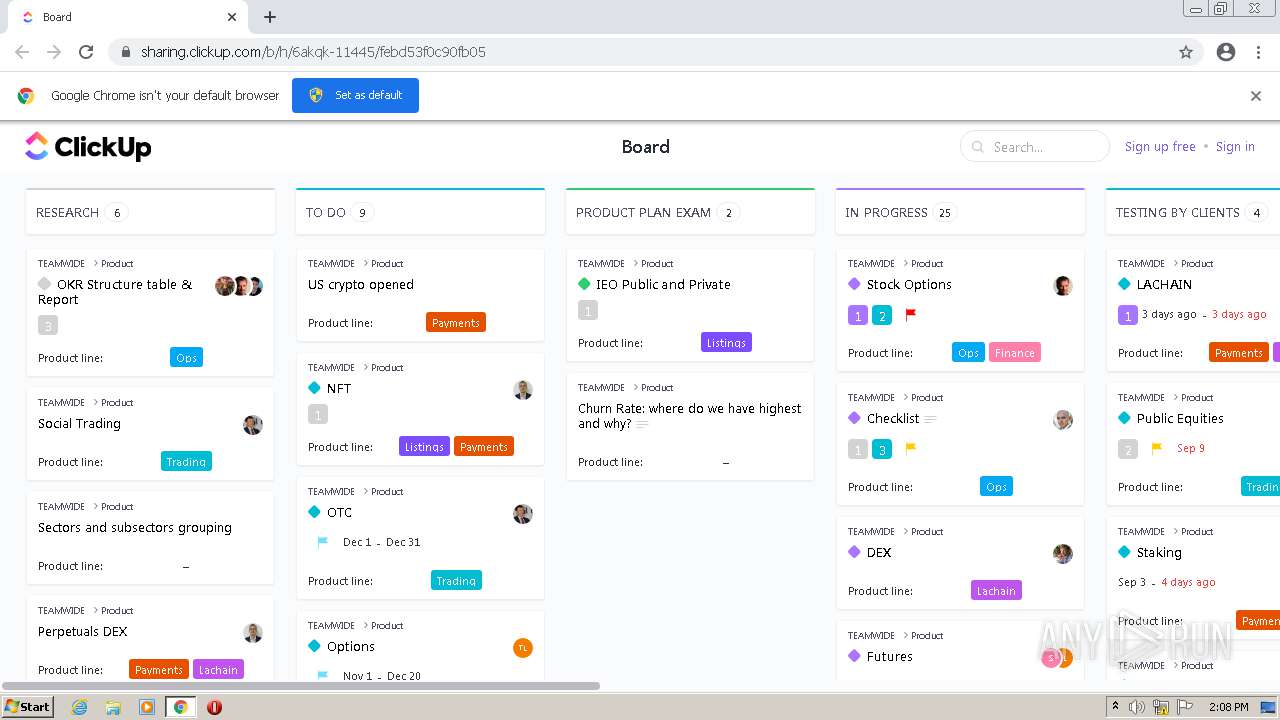
Task: Click the assignee avatar on DEX card
Action: (x=1063, y=554)
